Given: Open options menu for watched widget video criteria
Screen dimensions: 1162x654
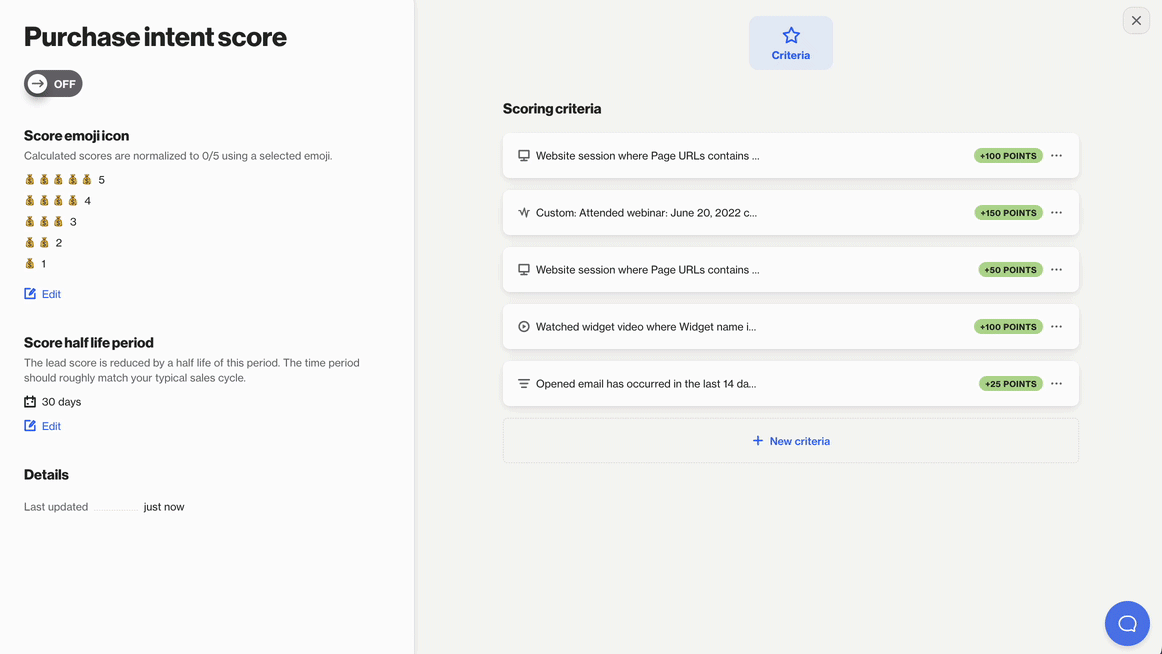Looking at the screenshot, I should click(x=1056, y=327).
